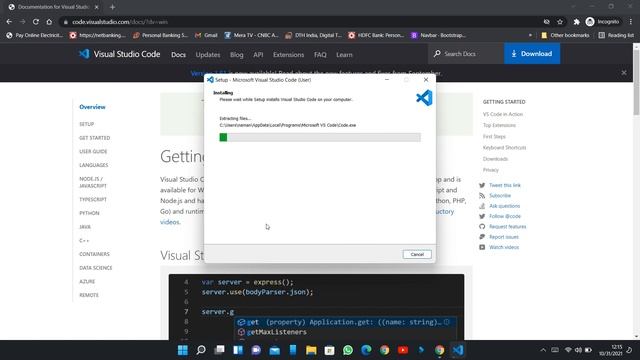This screenshot has height=360, width=640.
Task: Open taskbar search
Action: (x=201, y=350)
